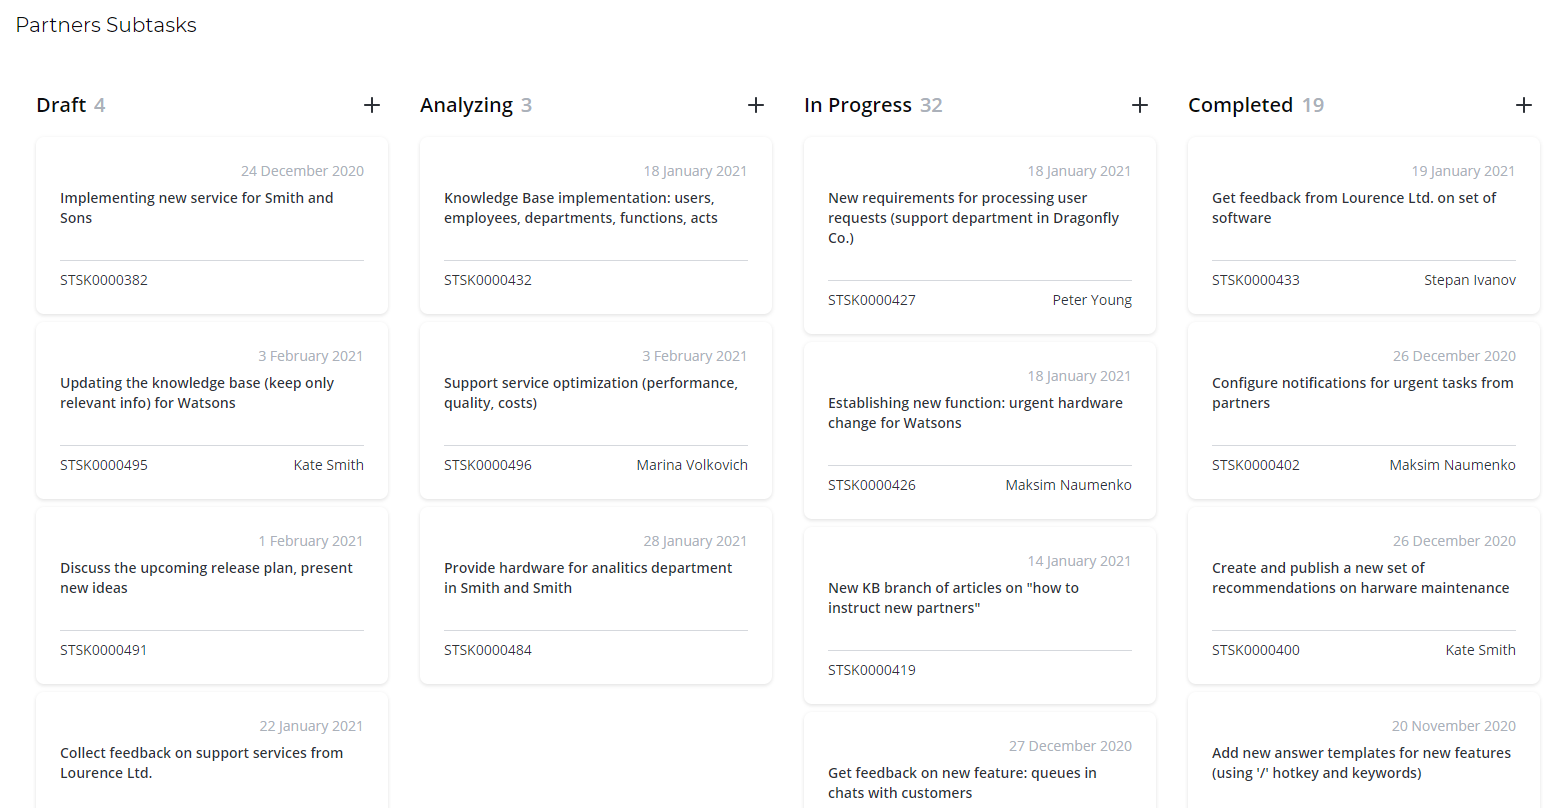Click assignee Marina Volkovich on STSK0000496
Image resolution: width=1549 pixels, height=808 pixels.
(x=692, y=465)
